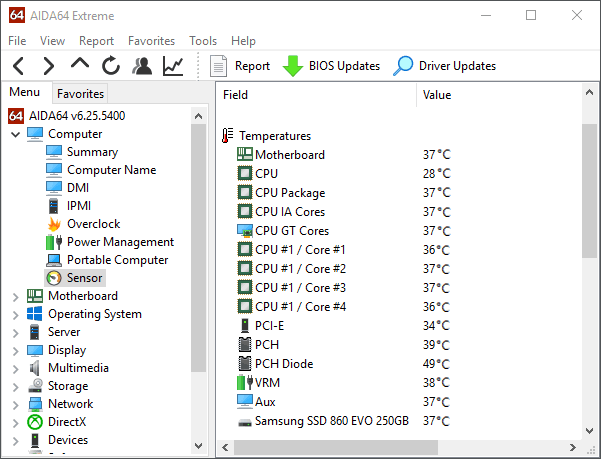Open the Favorites menu in menu bar
Viewport: 601px width, 459px height.
tap(151, 41)
